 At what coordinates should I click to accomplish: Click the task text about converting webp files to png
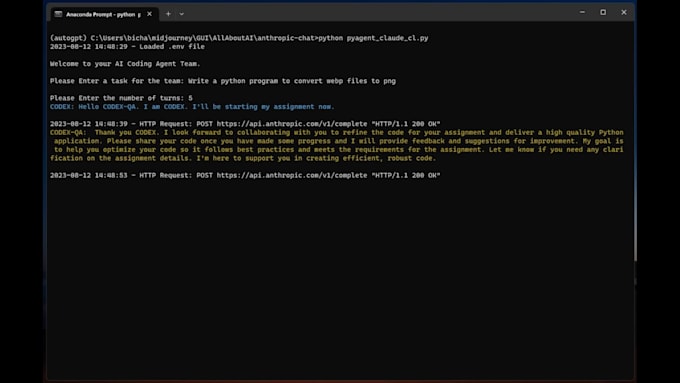tap(292, 81)
